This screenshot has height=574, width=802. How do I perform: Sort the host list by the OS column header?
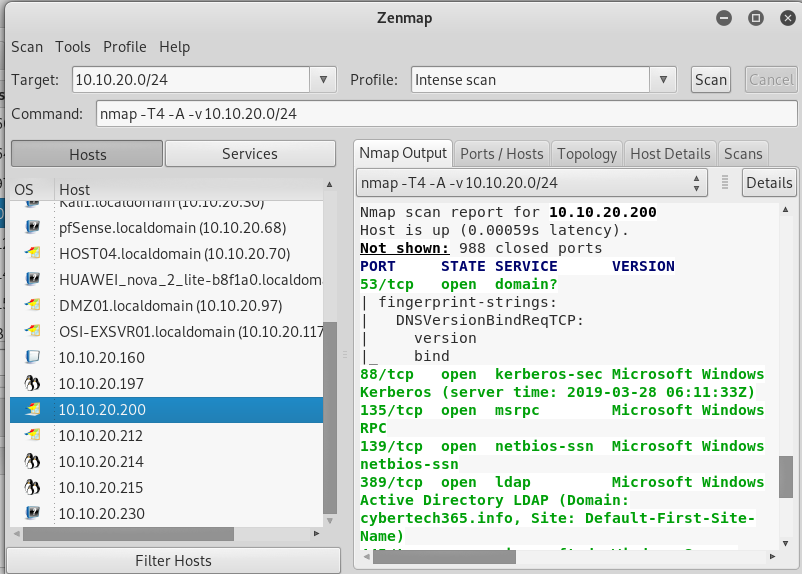click(x=32, y=190)
